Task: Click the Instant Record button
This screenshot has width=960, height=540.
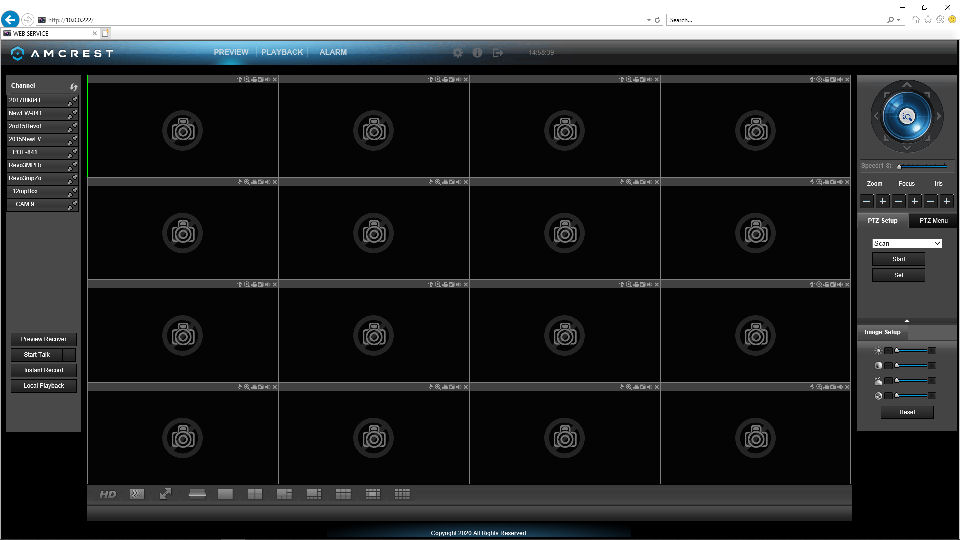Action: (43, 370)
